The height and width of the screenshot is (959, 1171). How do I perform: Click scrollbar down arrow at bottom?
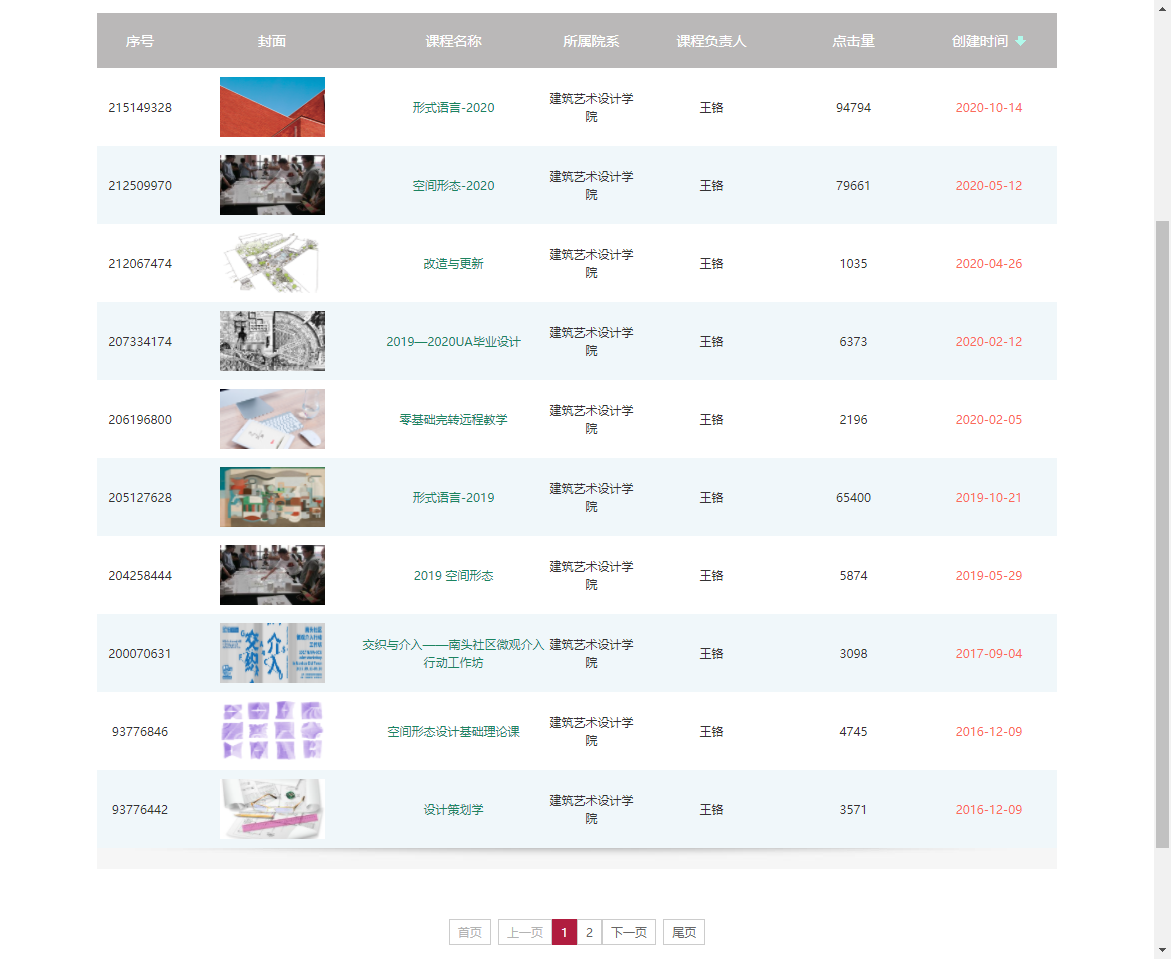point(1162,952)
